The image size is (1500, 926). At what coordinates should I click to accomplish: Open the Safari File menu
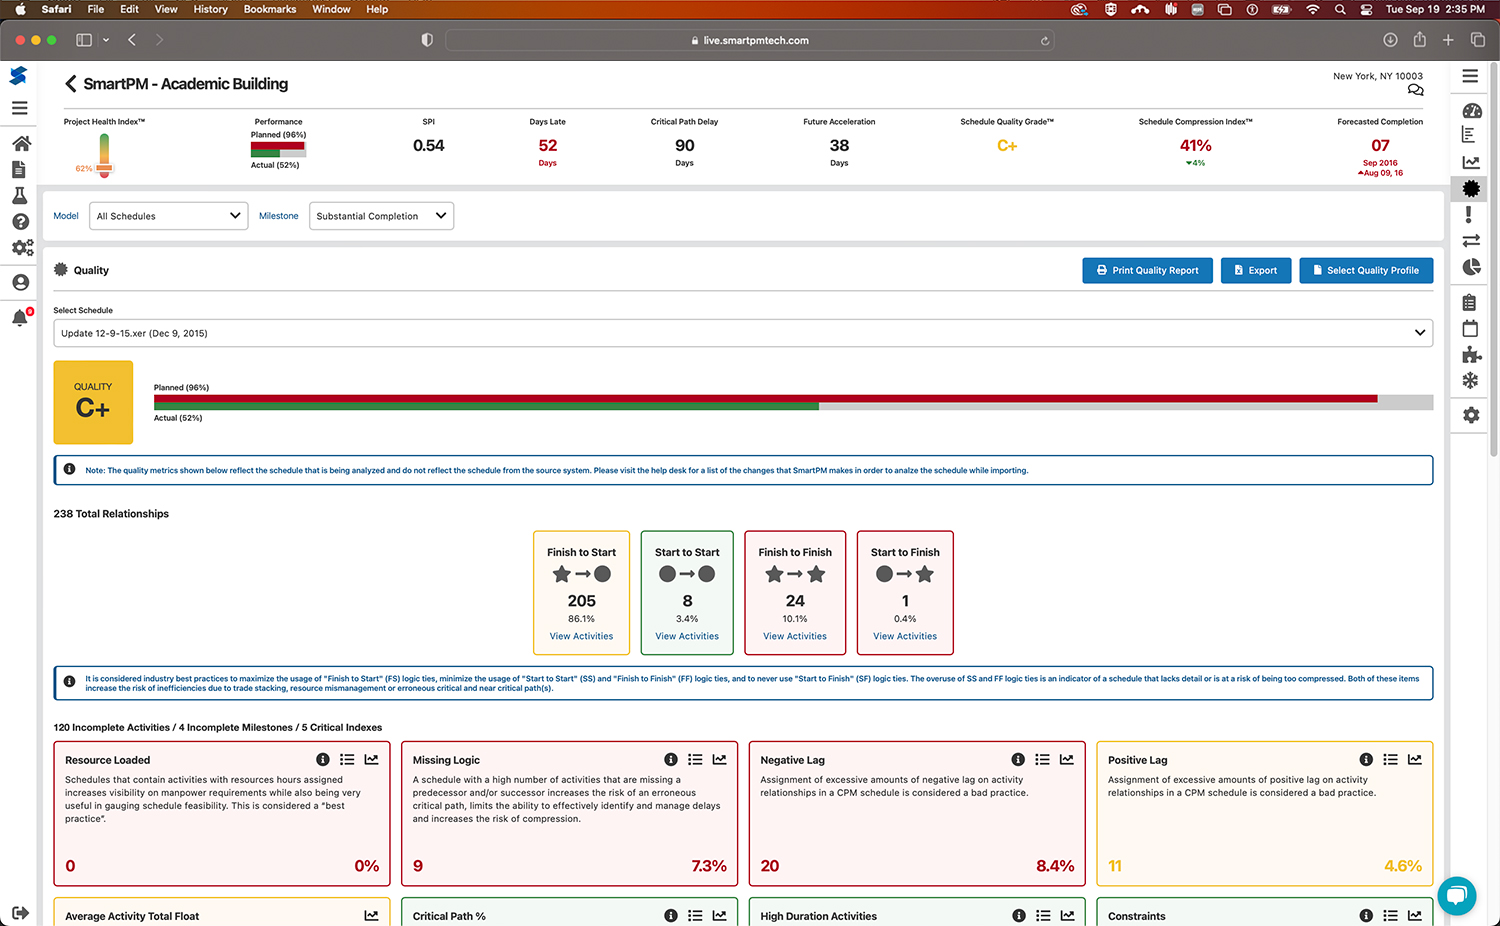coord(96,9)
